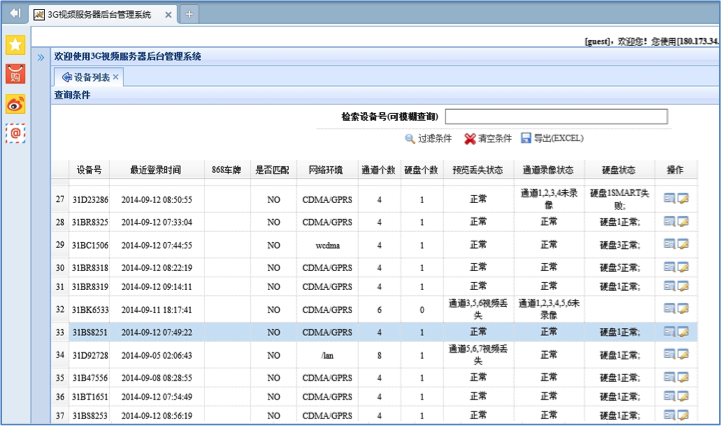The width and height of the screenshot is (721, 426).
Task: Sort by 网络环境 column header
Action: tap(326, 170)
